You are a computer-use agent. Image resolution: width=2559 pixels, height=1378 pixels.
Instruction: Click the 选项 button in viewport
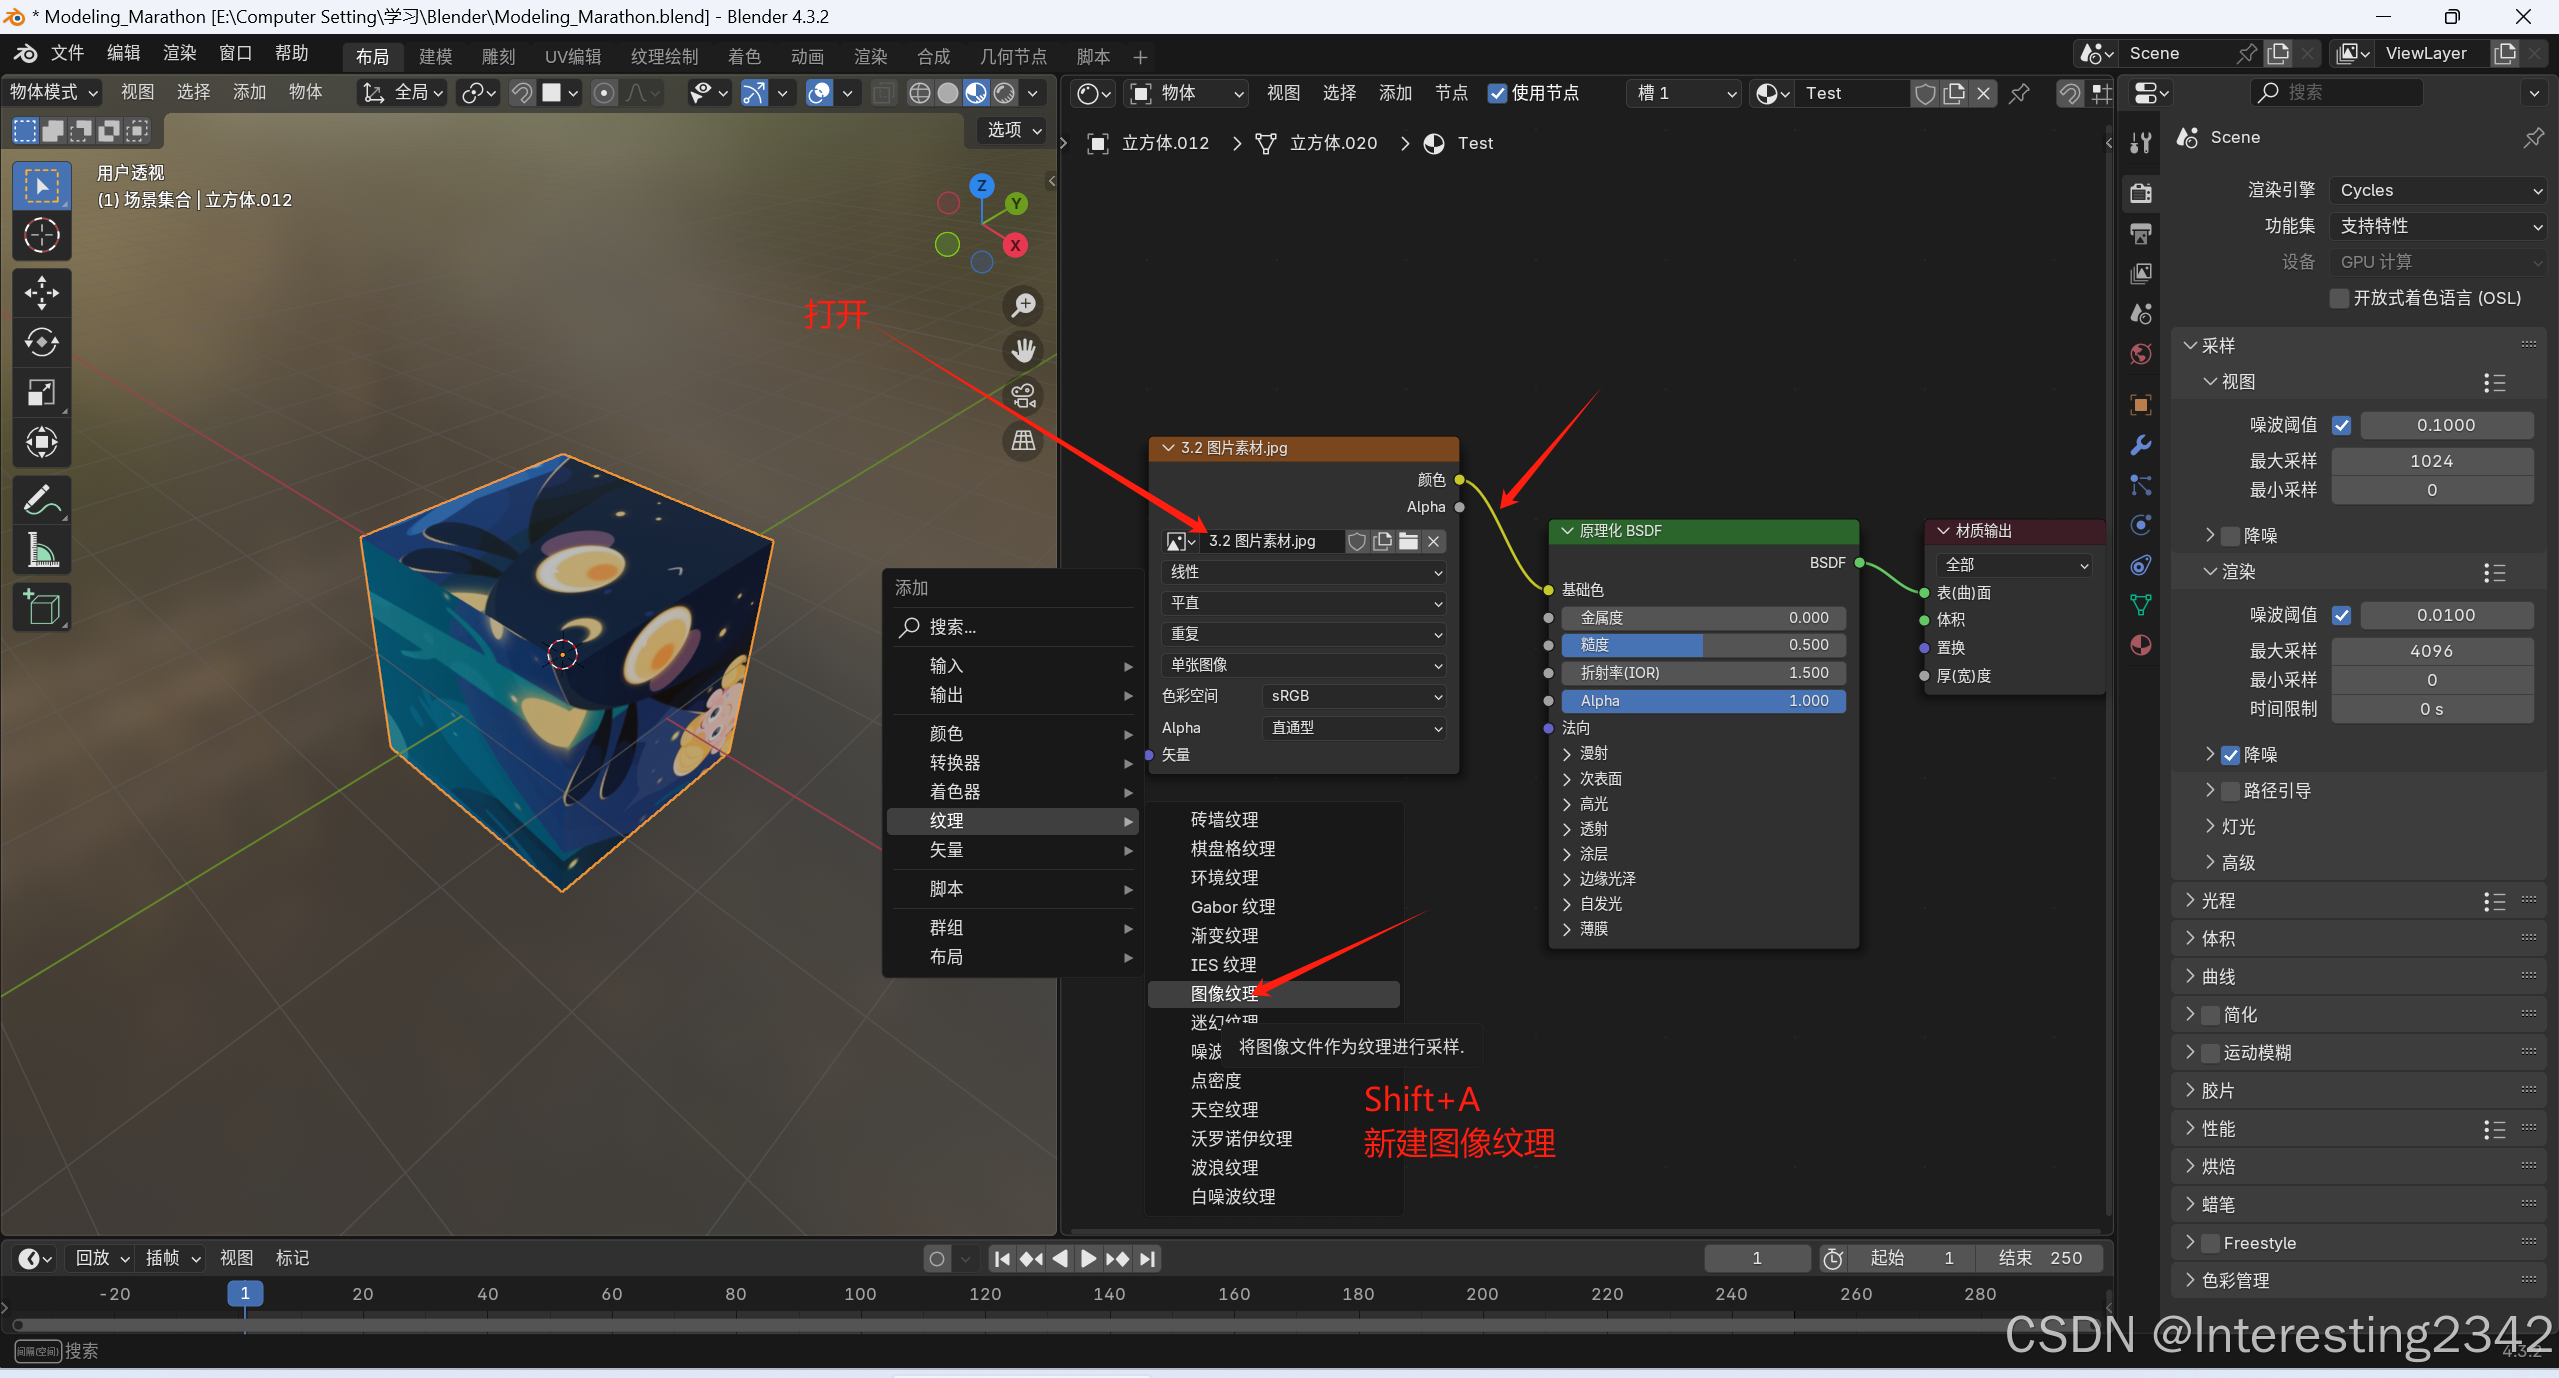click(1013, 130)
